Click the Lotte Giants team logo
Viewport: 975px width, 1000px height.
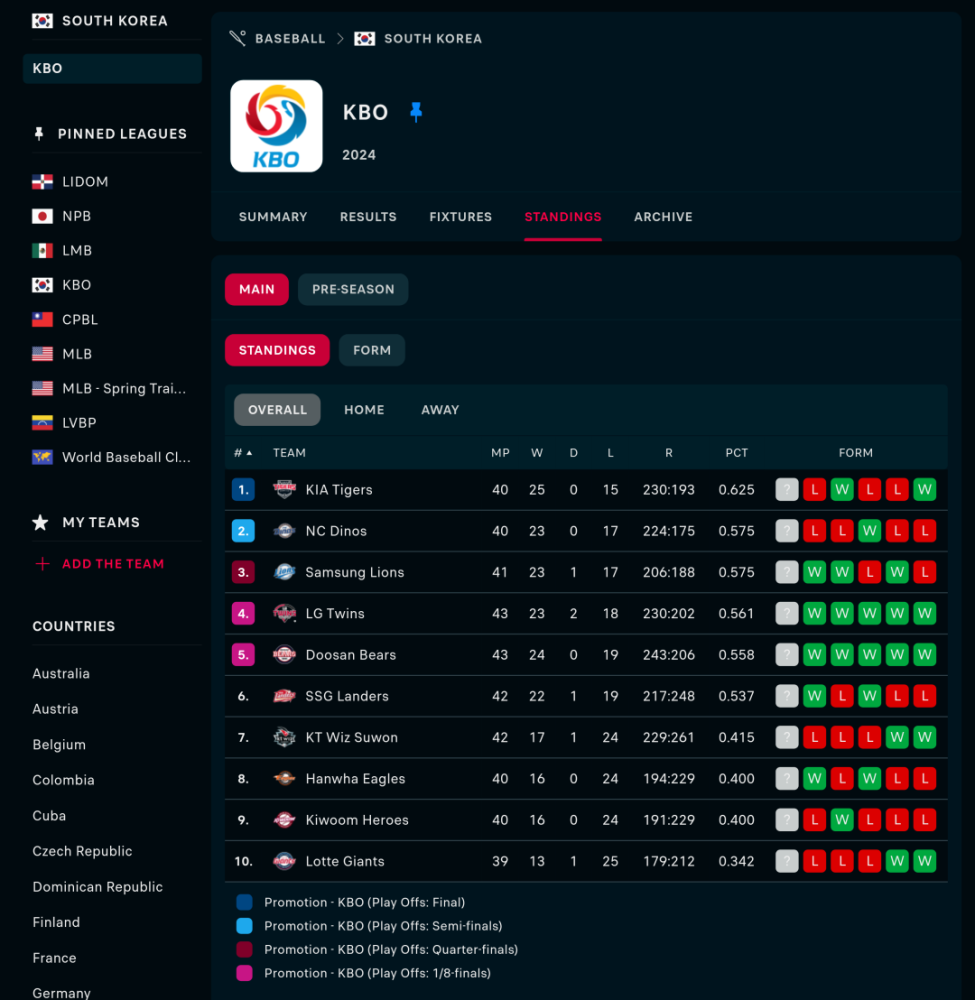click(x=284, y=861)
